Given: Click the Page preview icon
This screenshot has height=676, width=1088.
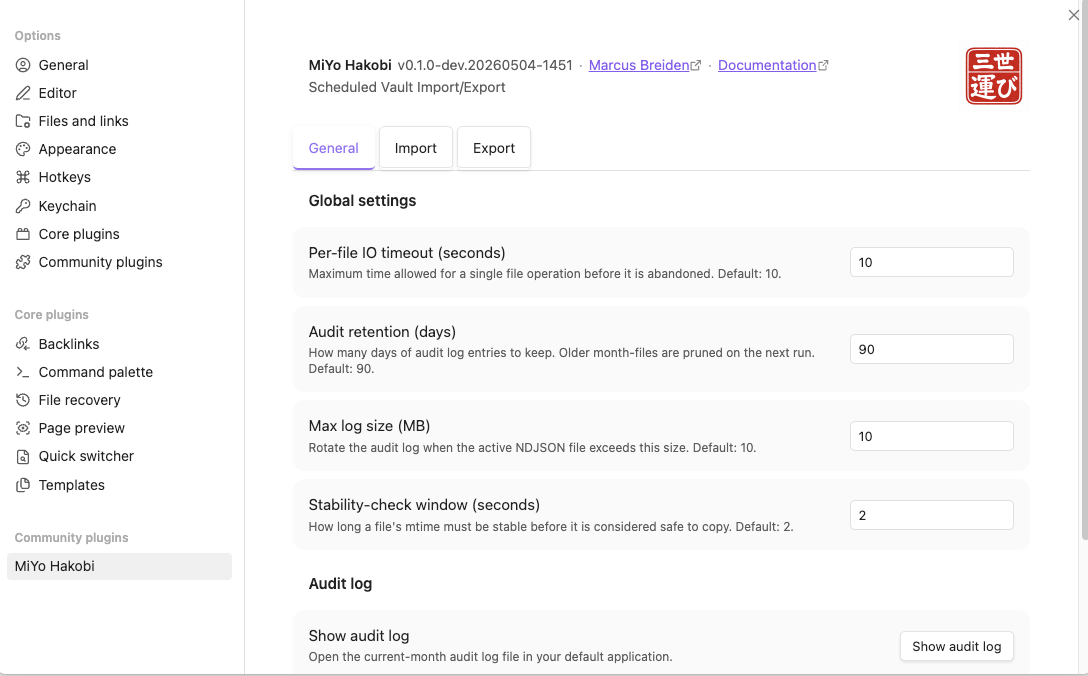Looking at the screenshot, I should (23, 428).
